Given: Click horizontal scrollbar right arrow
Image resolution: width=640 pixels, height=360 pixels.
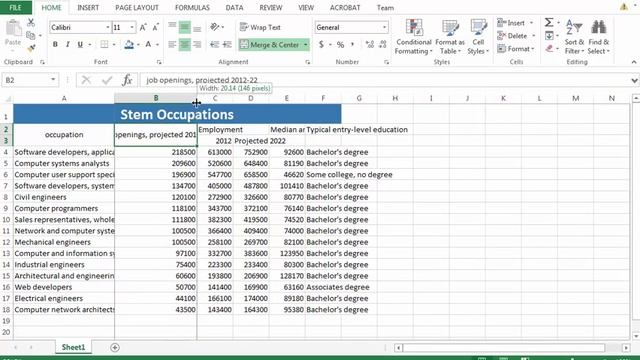Looking at the screenshot, I should 626,348.
